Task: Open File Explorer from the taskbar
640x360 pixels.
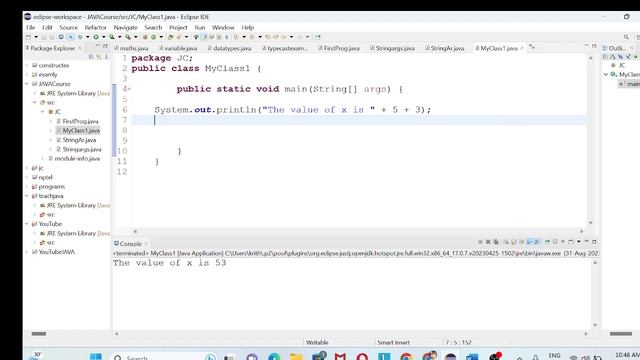Action: pyautogui.click(x=296, y=357)
